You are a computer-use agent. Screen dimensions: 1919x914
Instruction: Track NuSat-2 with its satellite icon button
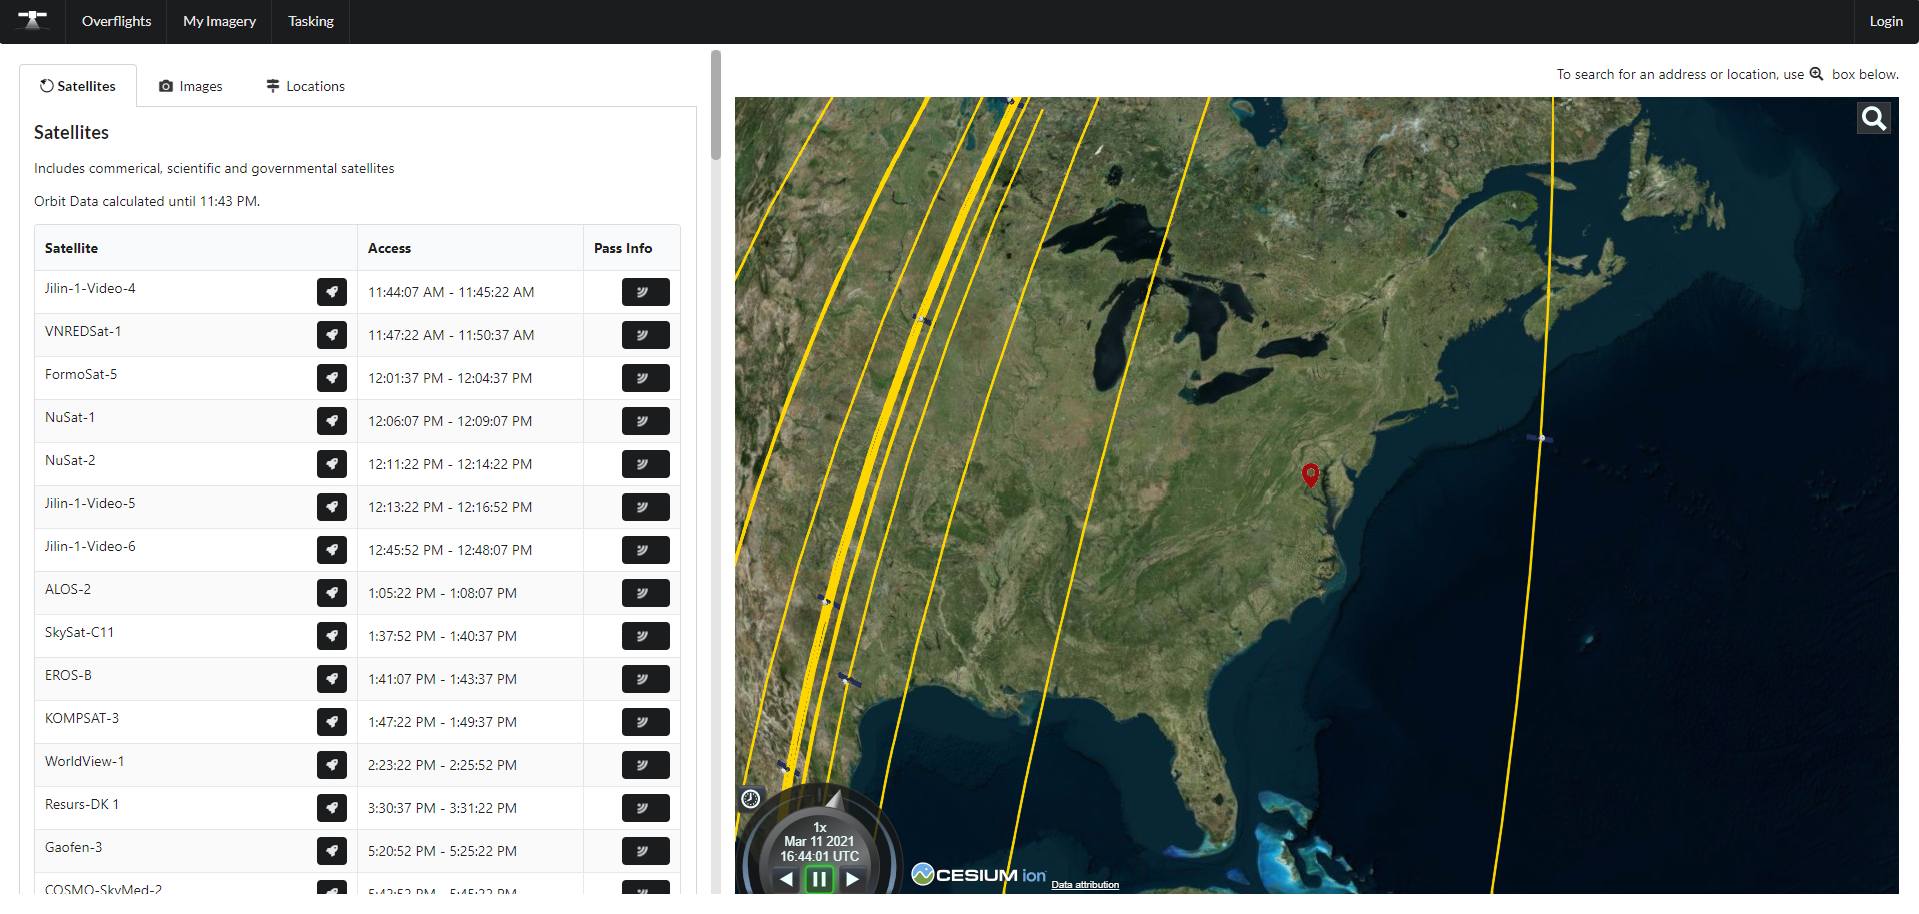pos(332,464)
